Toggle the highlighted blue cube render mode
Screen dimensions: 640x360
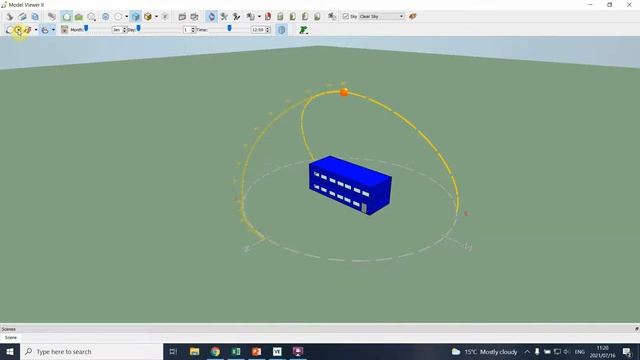coord(136,17)
